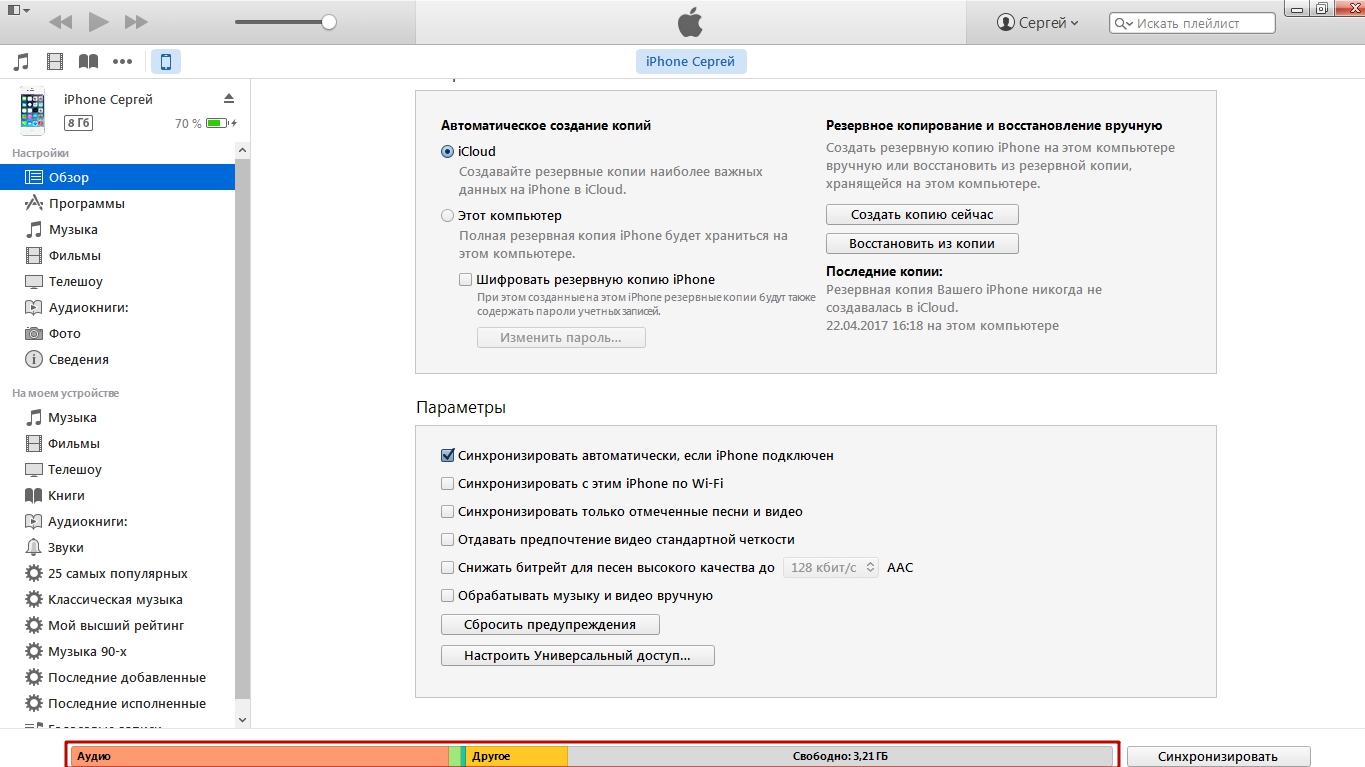The width and height of the screenshot is (1365, 767).
Task: Play the current track
Action: (x=98, y=21)
